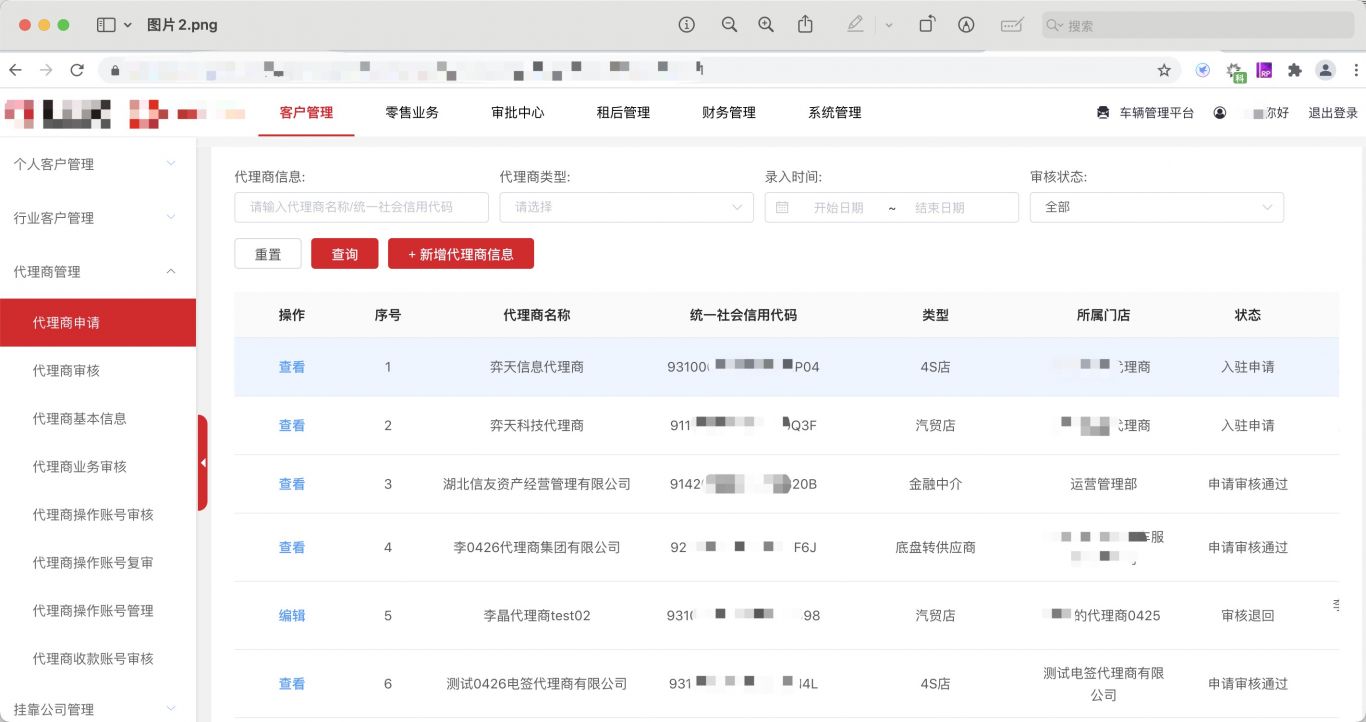
Task: Click the gear extension icon
Action: (1235, 71)
